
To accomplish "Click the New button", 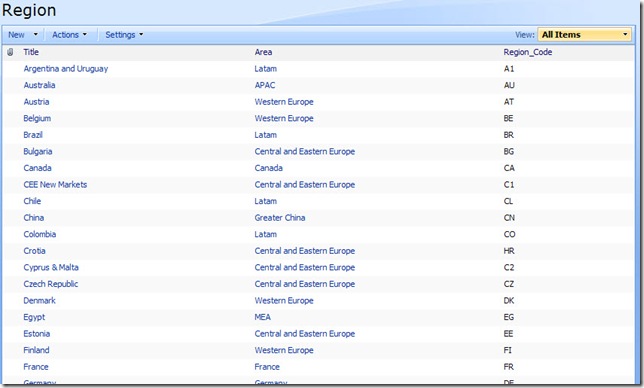I will (16, 35).
